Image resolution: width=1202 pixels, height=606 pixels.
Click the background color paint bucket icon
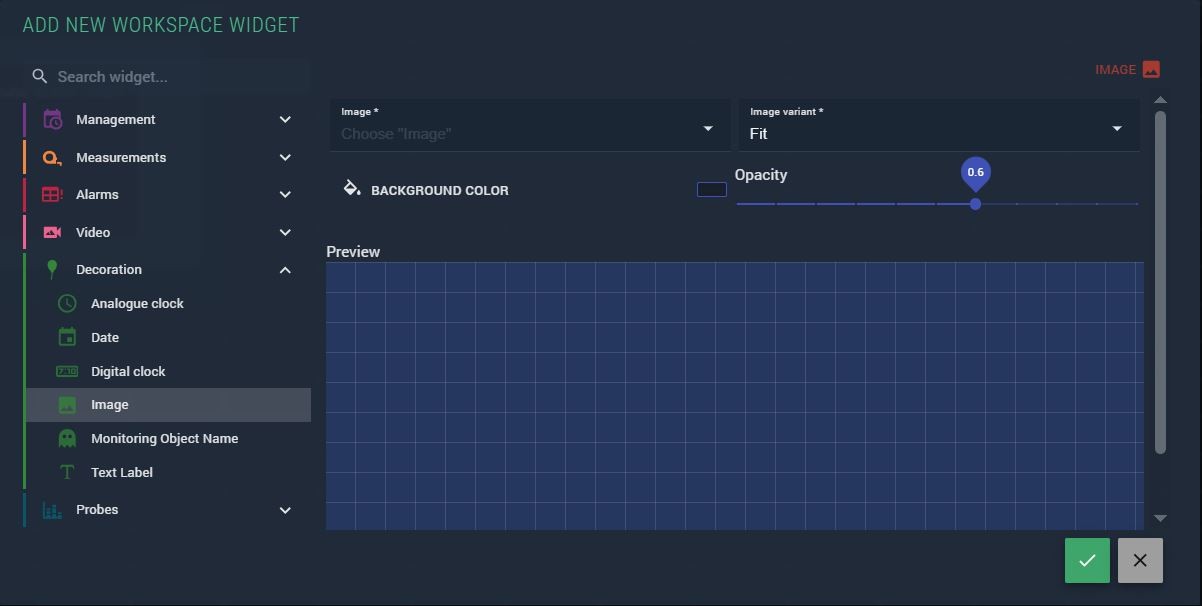352,188
